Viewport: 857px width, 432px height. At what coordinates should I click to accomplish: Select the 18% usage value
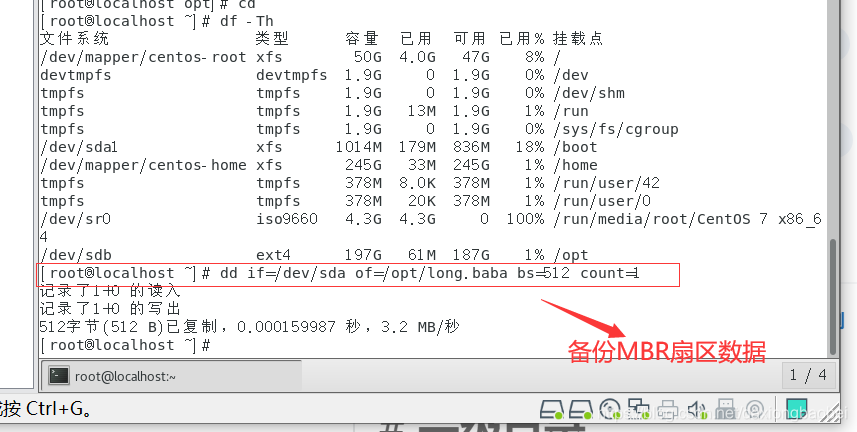[x=530, y=147]
